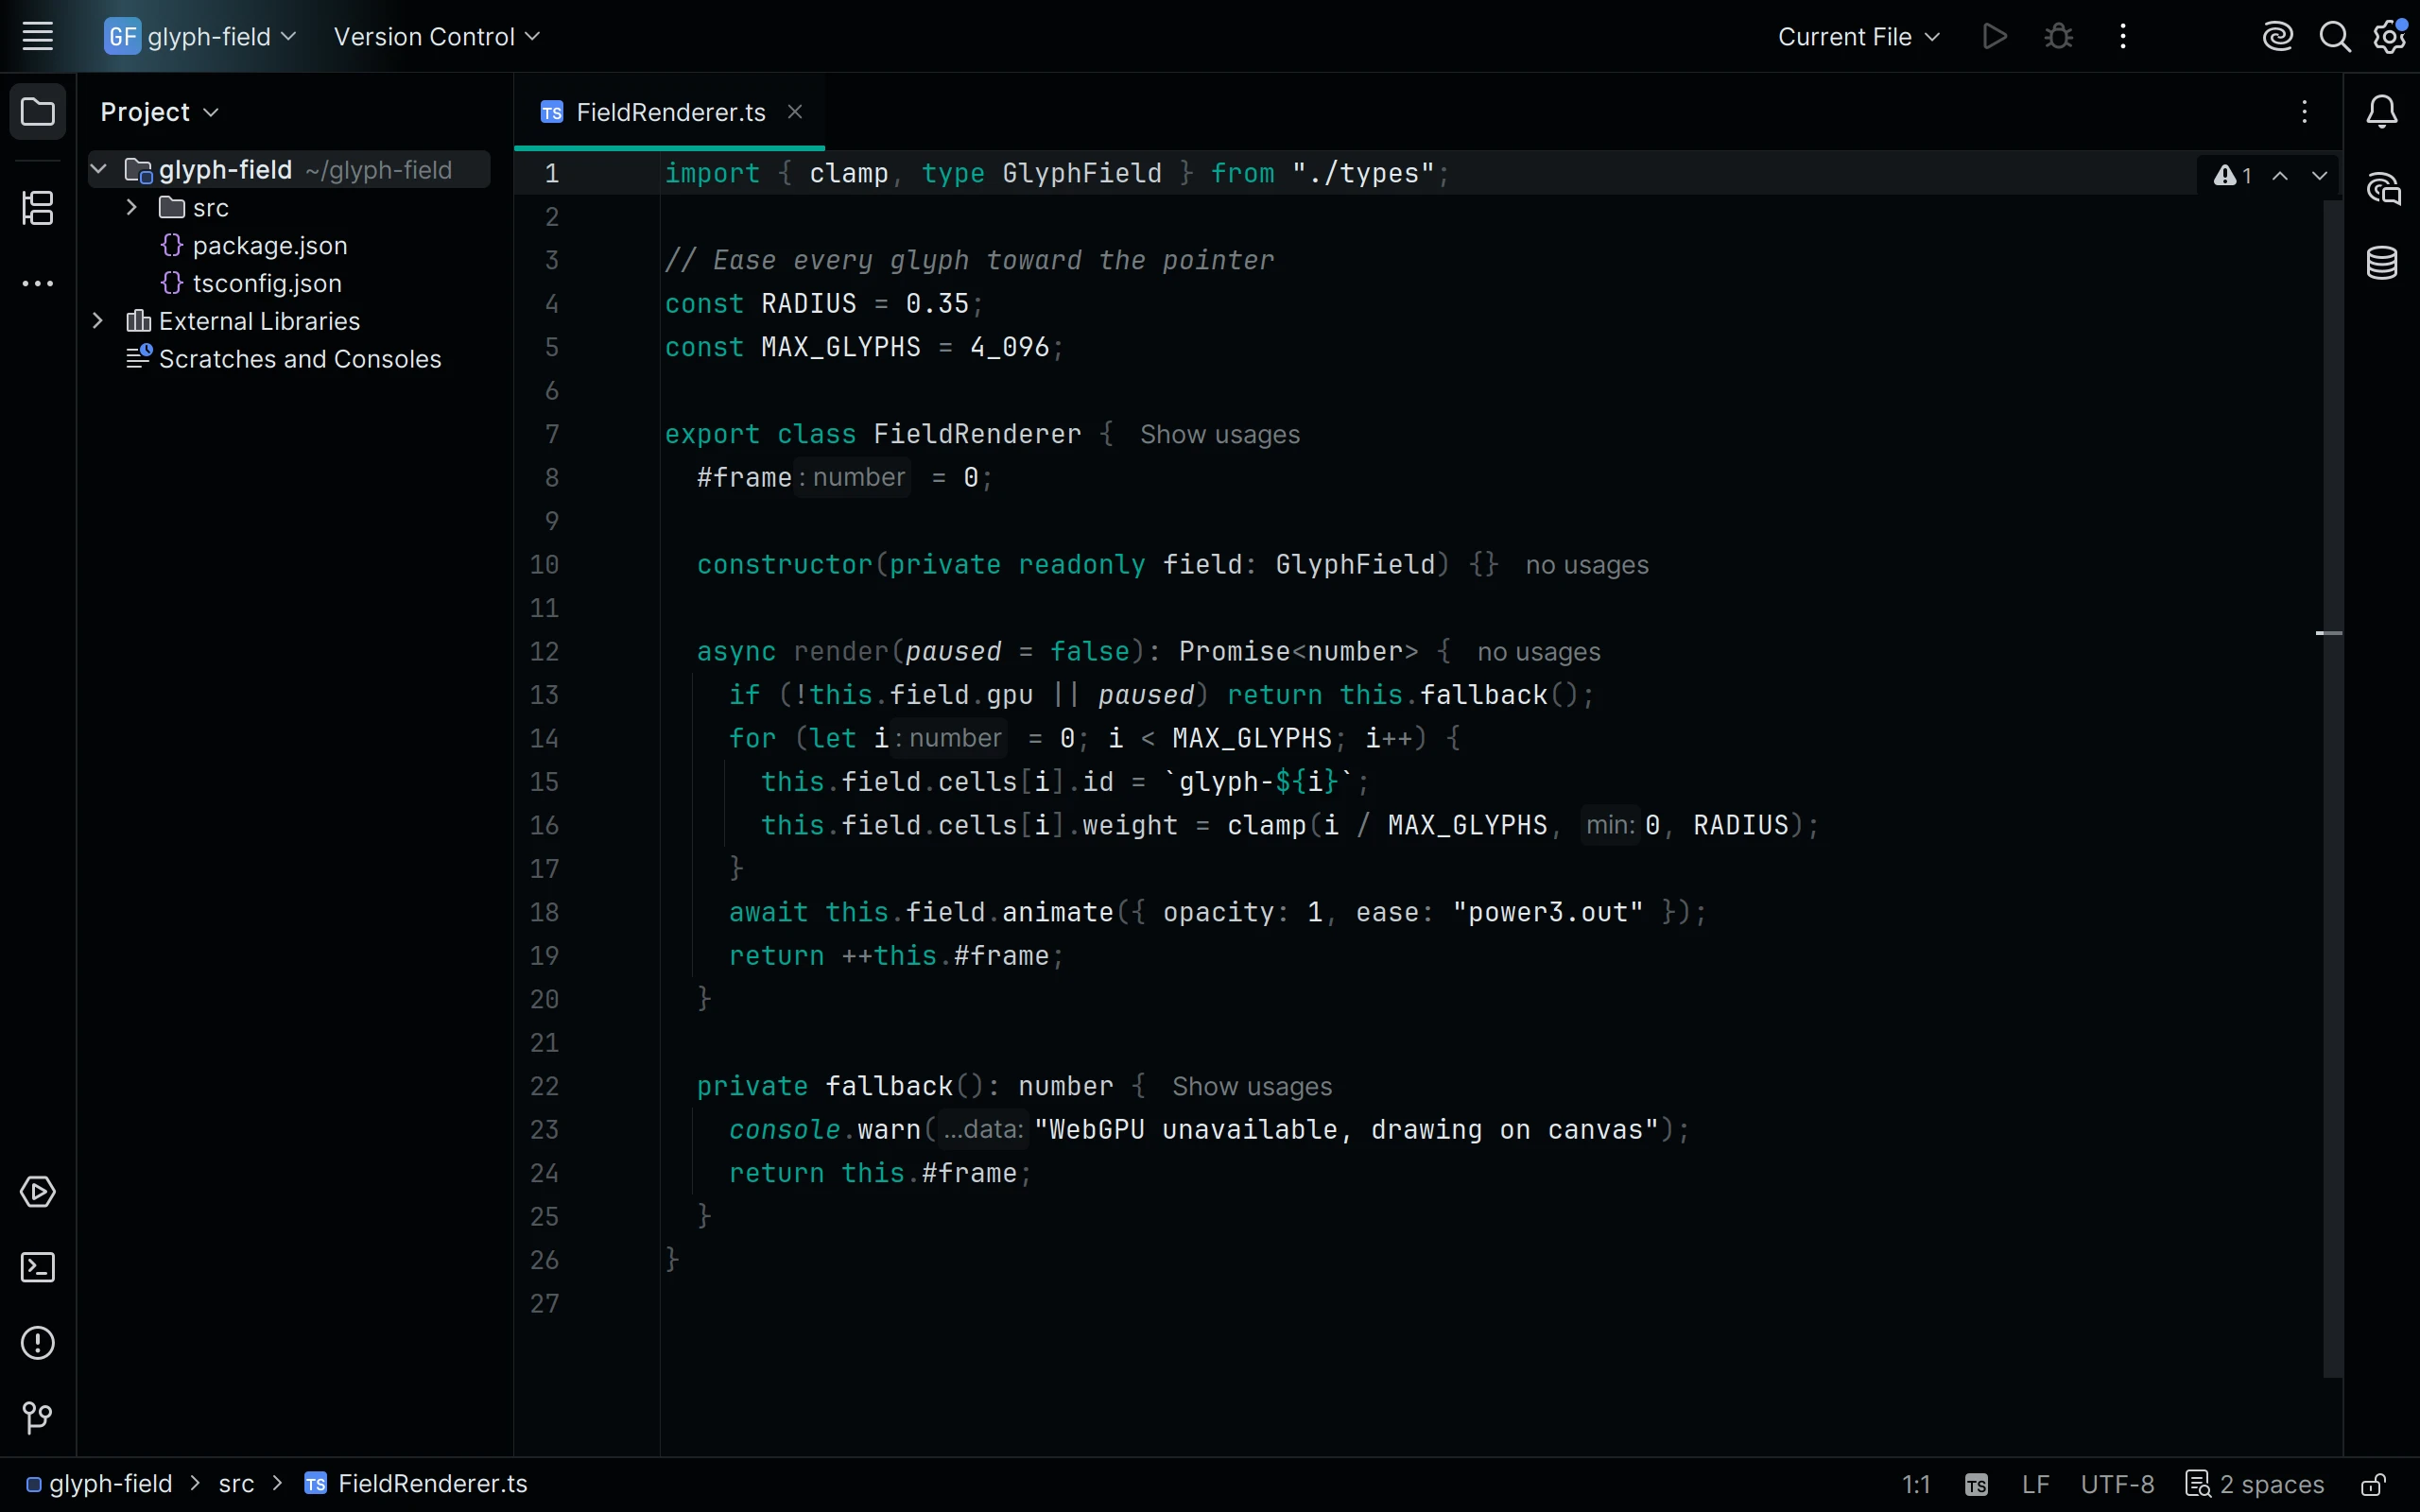
Task: Open the Current File run configuration dropdown
Action: [1859, 37]
